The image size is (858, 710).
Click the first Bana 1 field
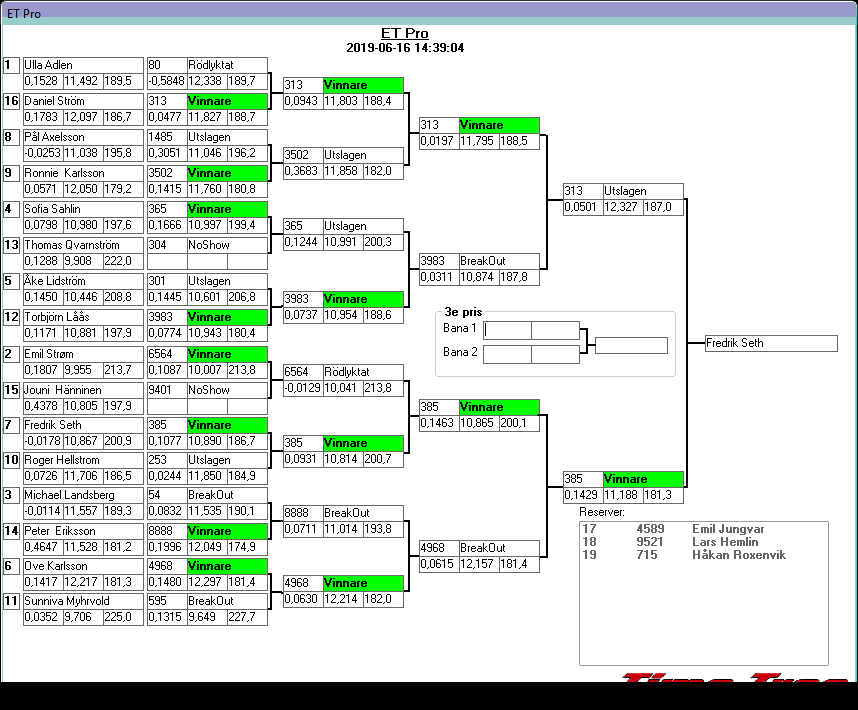pyautogui.click(x=507, y=329)
